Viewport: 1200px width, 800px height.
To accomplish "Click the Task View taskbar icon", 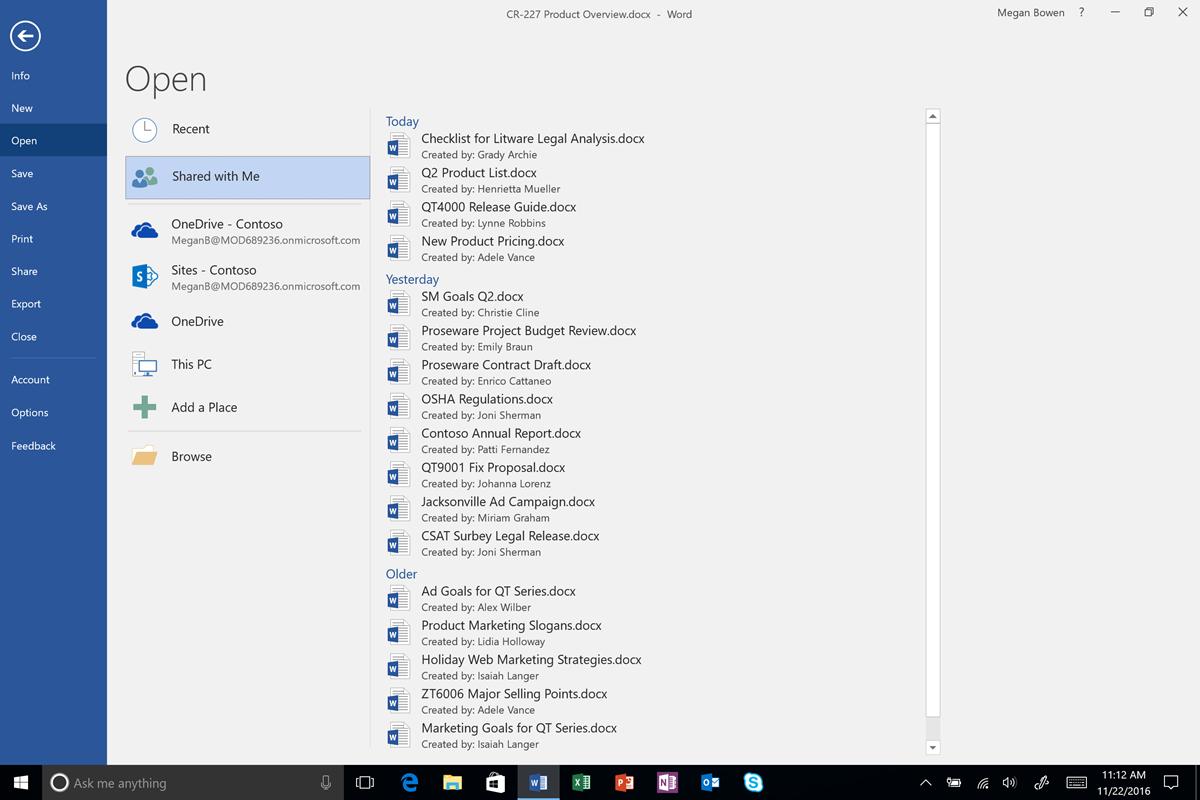I will 365,783.
